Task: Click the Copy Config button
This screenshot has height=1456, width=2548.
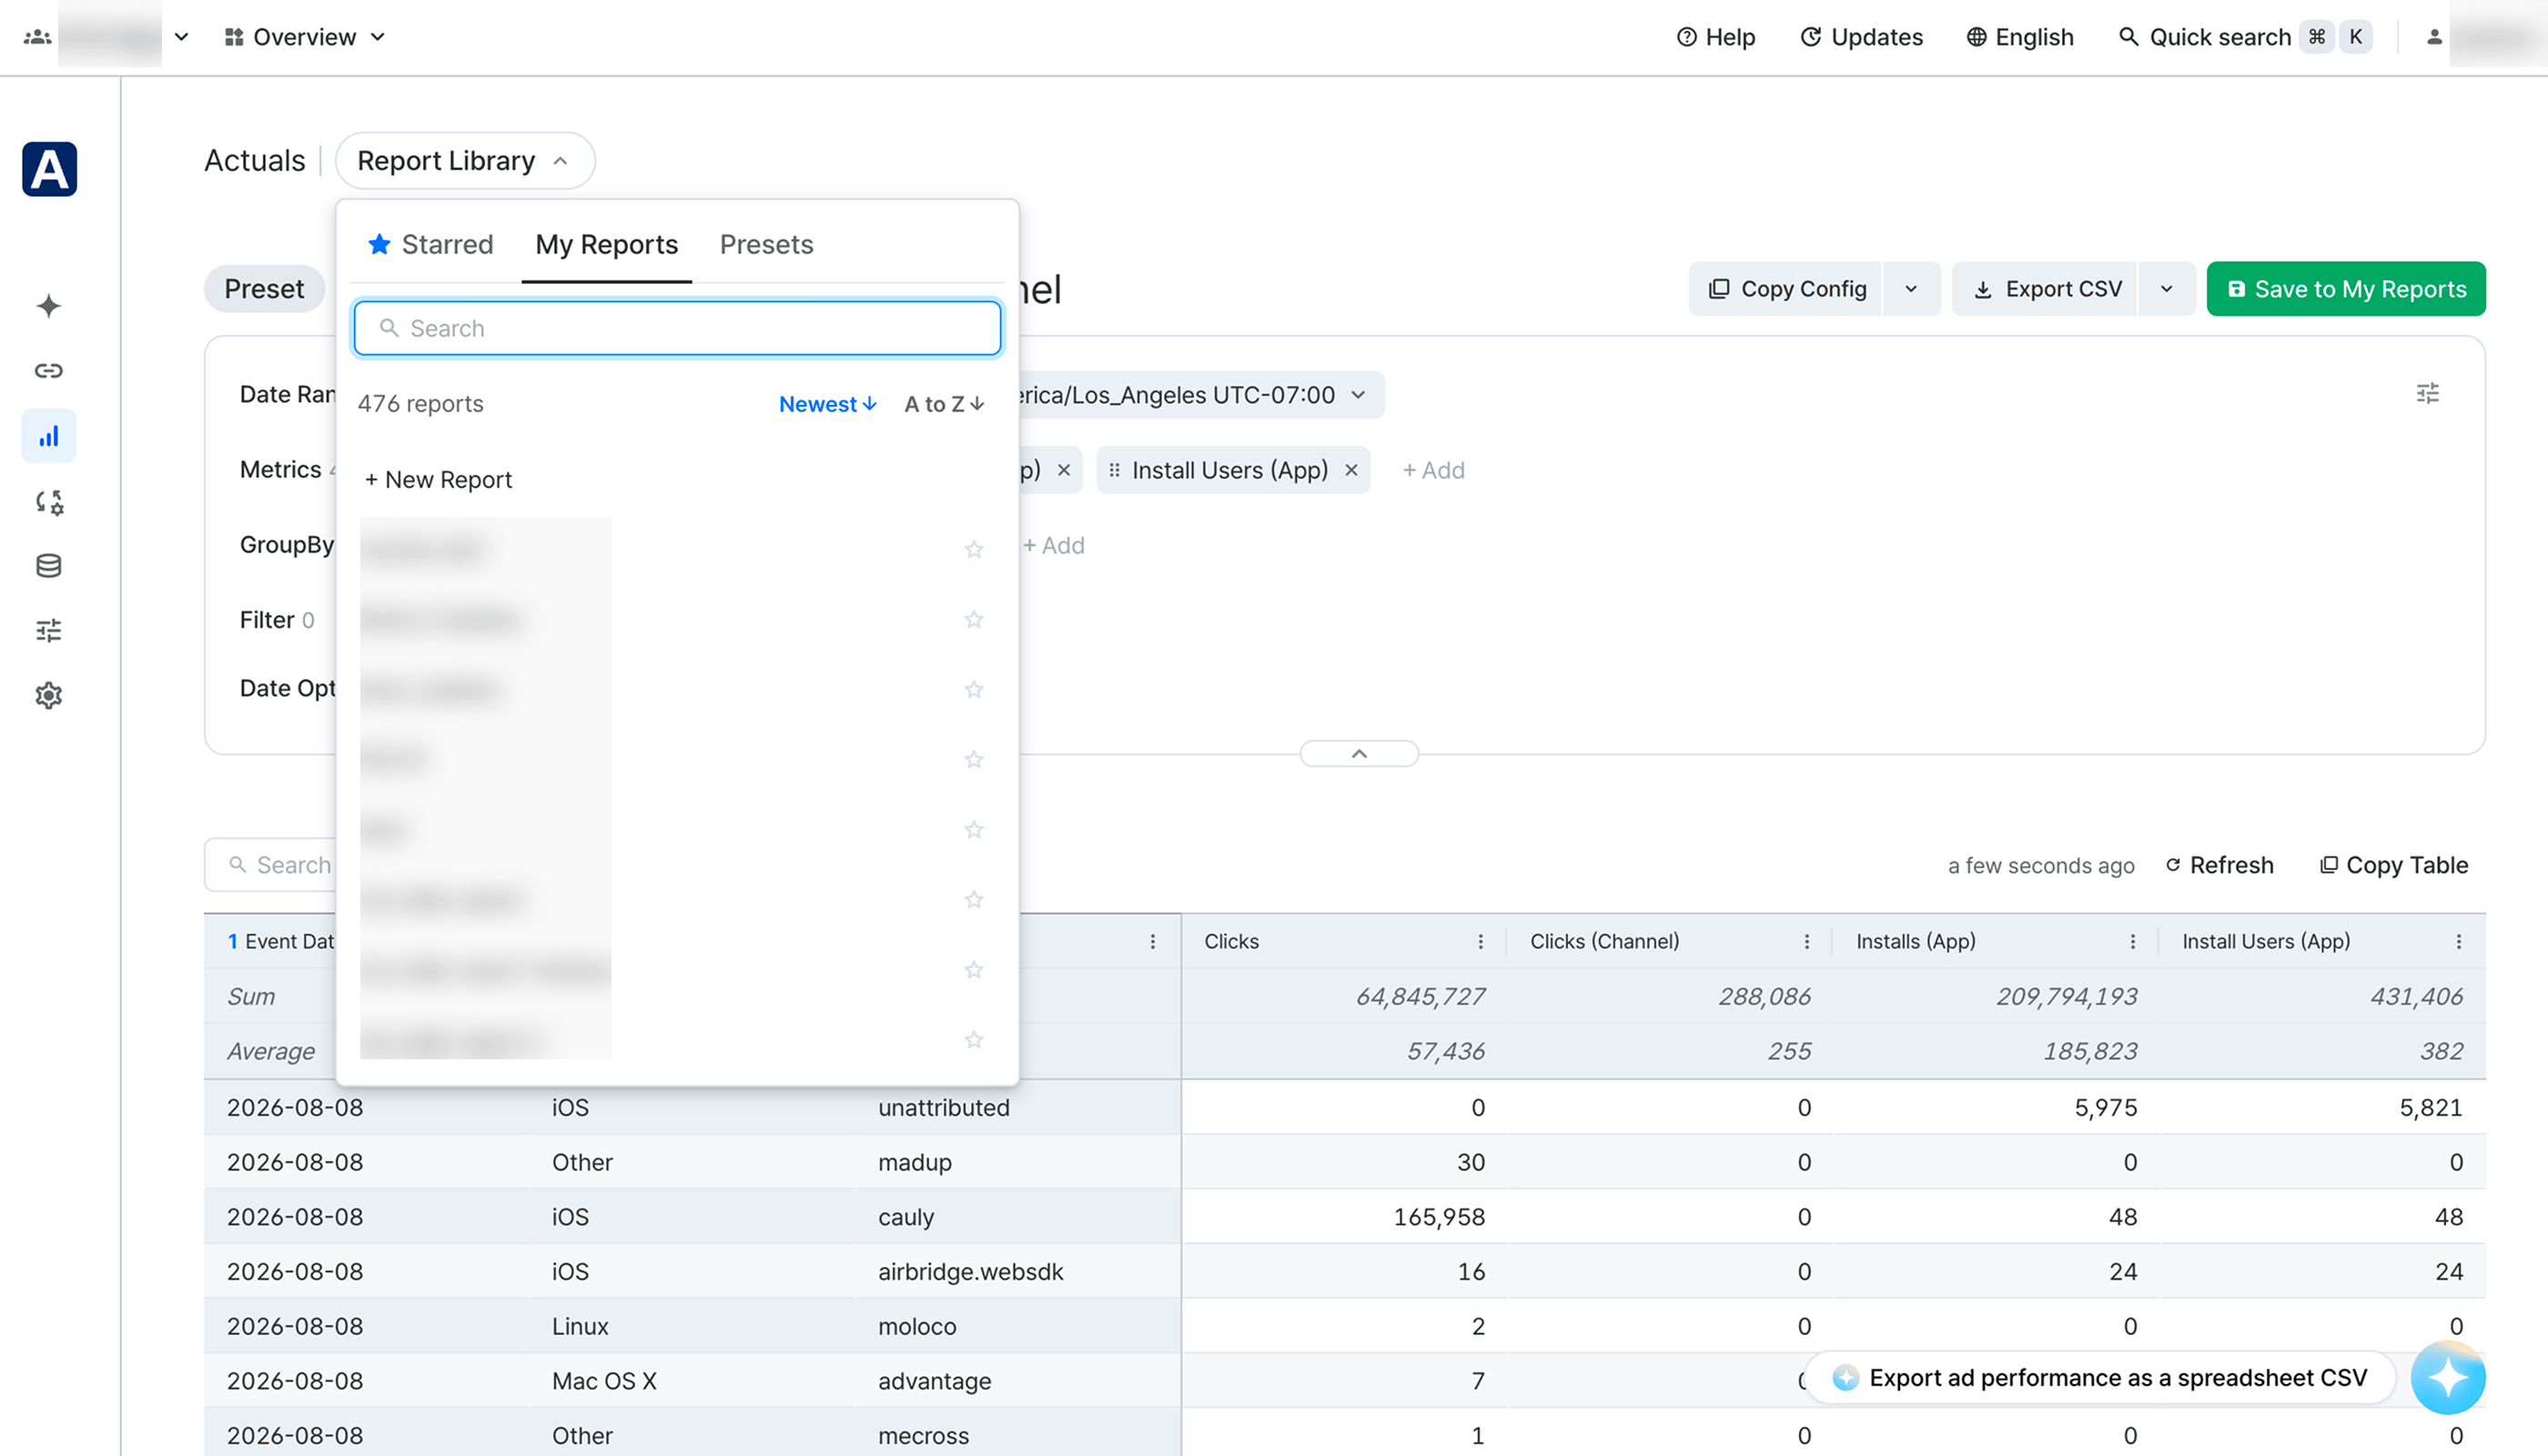Action: (x=1787, y=289)
